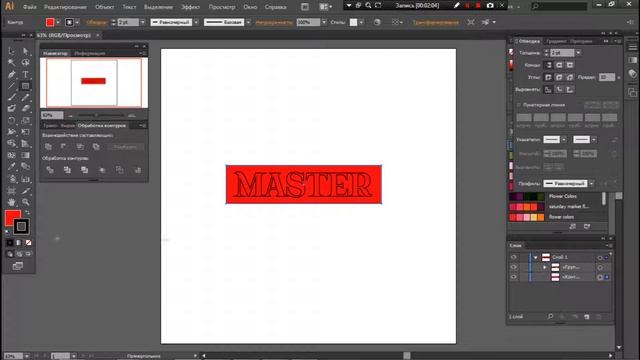Click target circle of the group sublayer
This screenshot has height=360, width=640.
(x=600, y=267)
